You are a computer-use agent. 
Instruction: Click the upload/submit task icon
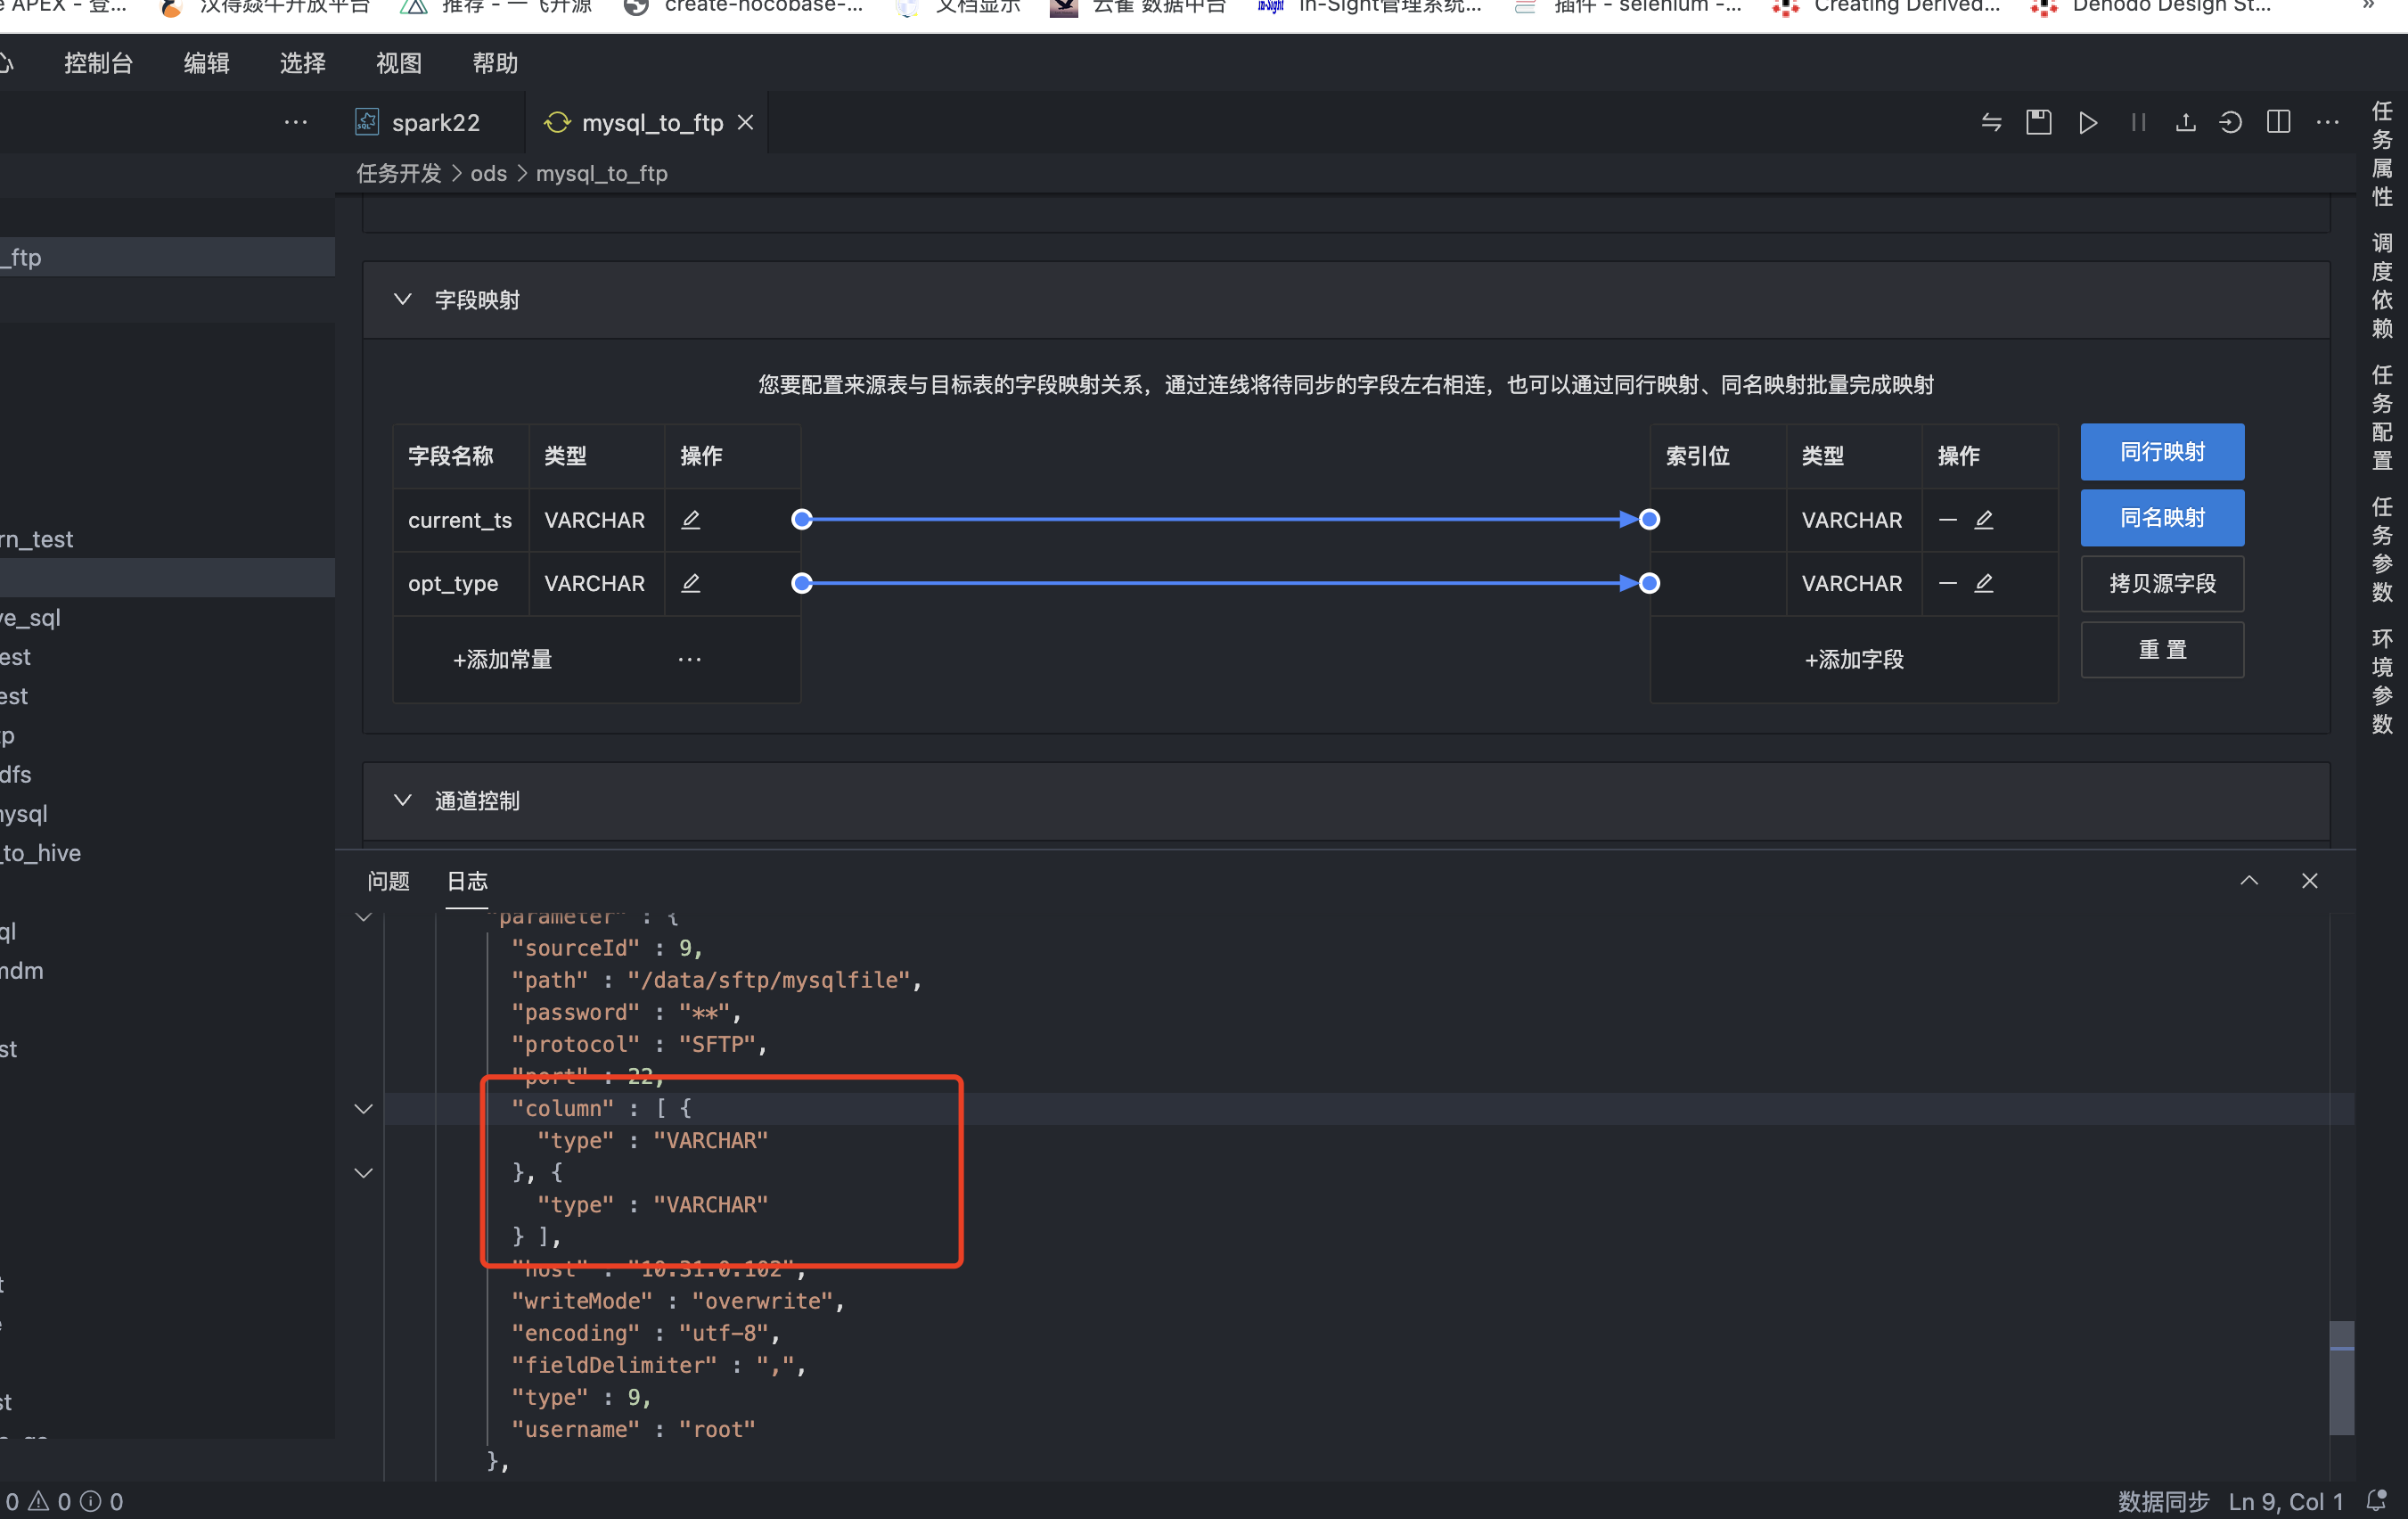pos(2185,123)
